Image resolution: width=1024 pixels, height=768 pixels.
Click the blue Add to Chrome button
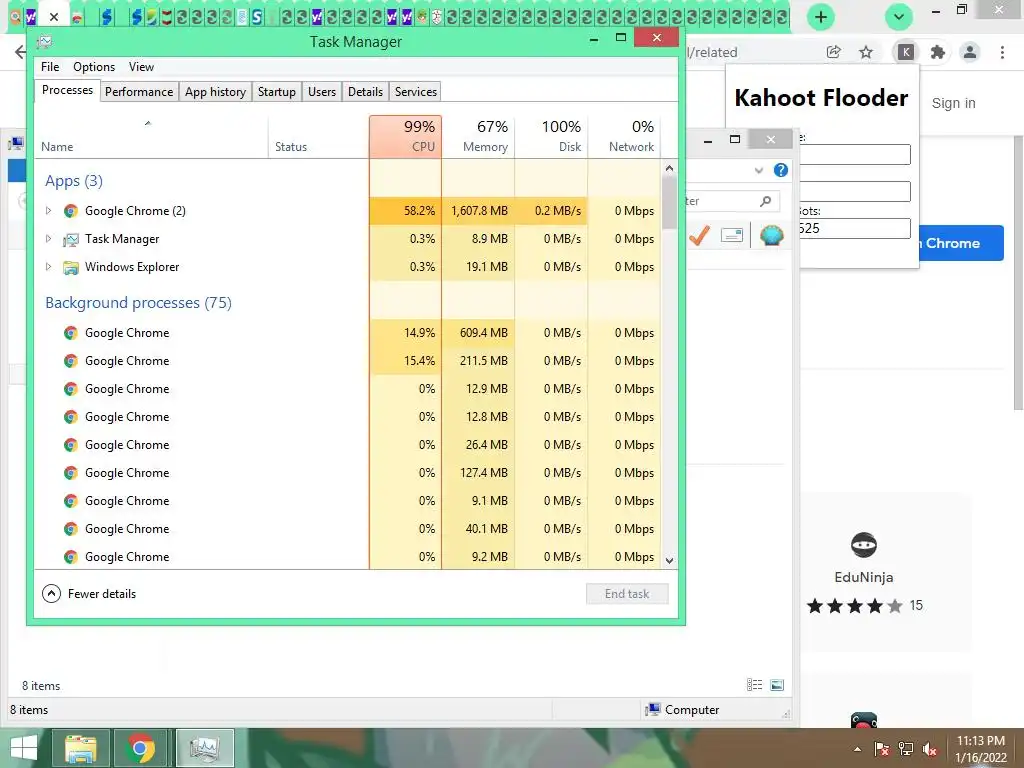coord(961,243)
